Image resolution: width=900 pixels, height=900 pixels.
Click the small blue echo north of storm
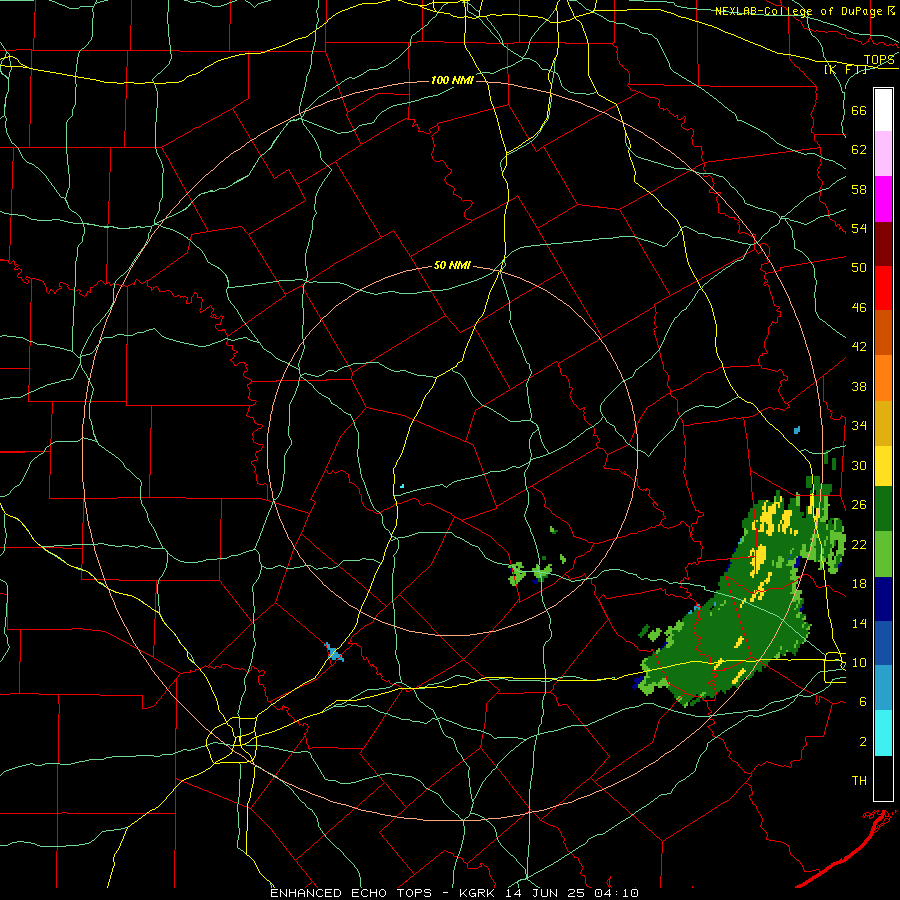797,430
